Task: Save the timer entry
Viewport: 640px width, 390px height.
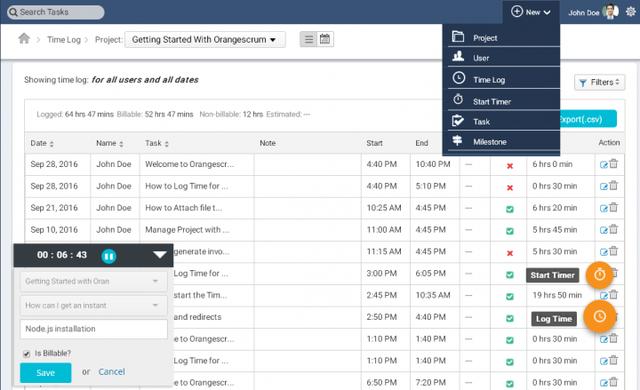Action: (46, 372)
